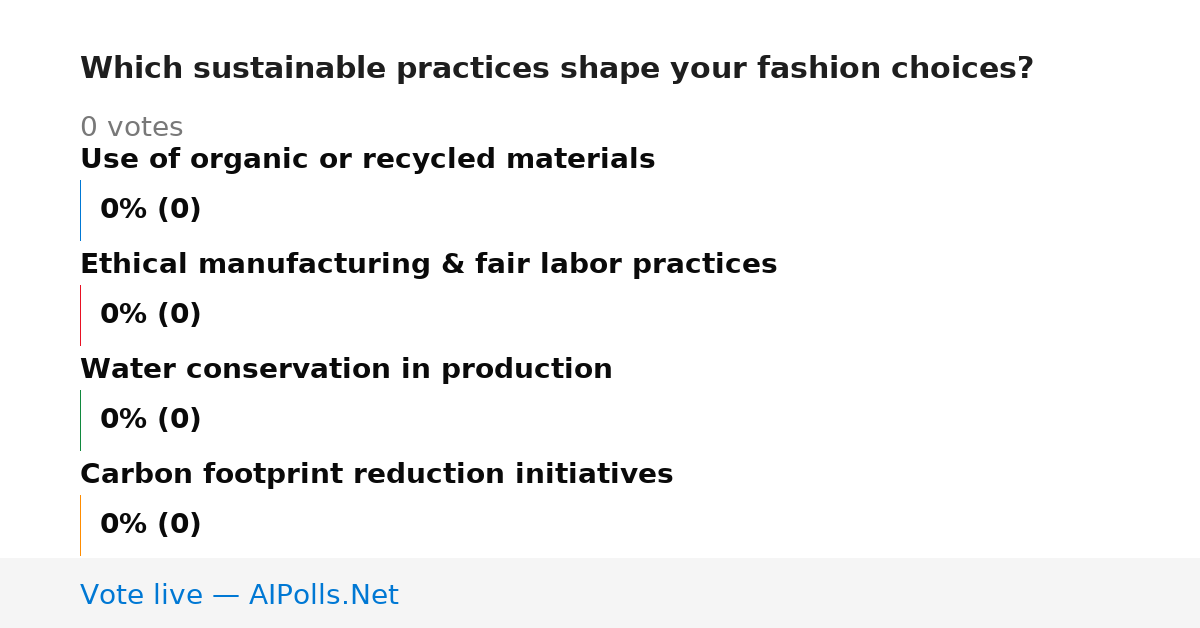
Task: Choose Use of organic or recycled materials
Action: click(x=367, y=160)
